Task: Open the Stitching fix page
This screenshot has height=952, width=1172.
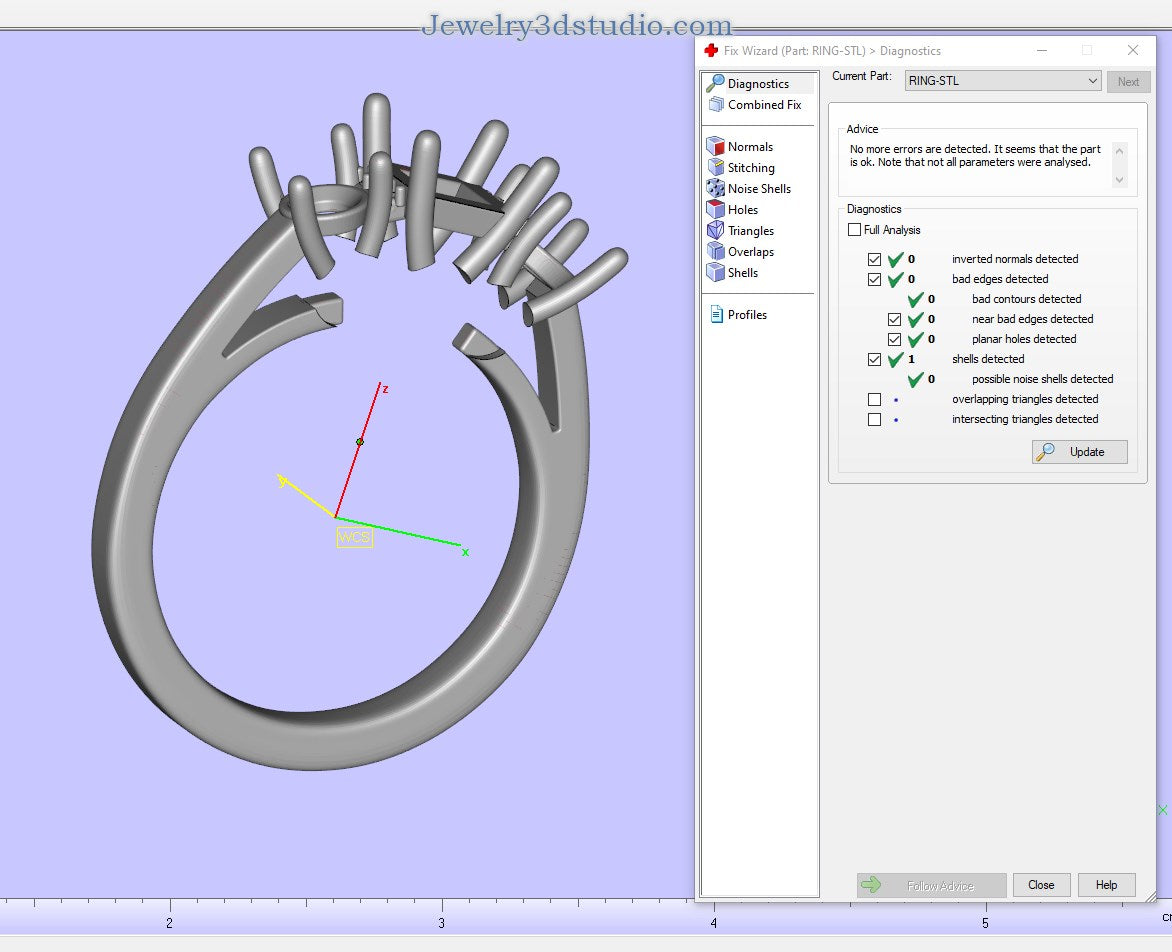Action: [x=751, y=167]
